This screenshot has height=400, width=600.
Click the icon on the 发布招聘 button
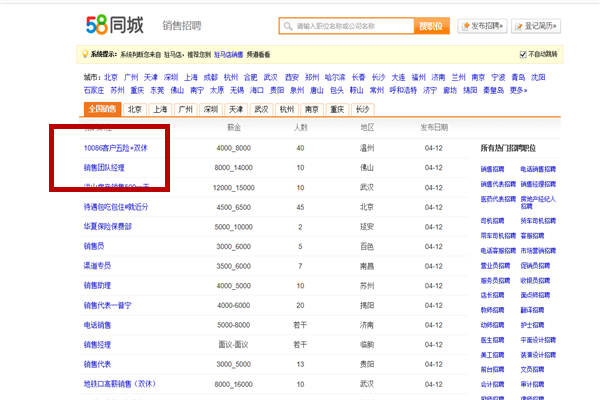(x=466, y=26)
